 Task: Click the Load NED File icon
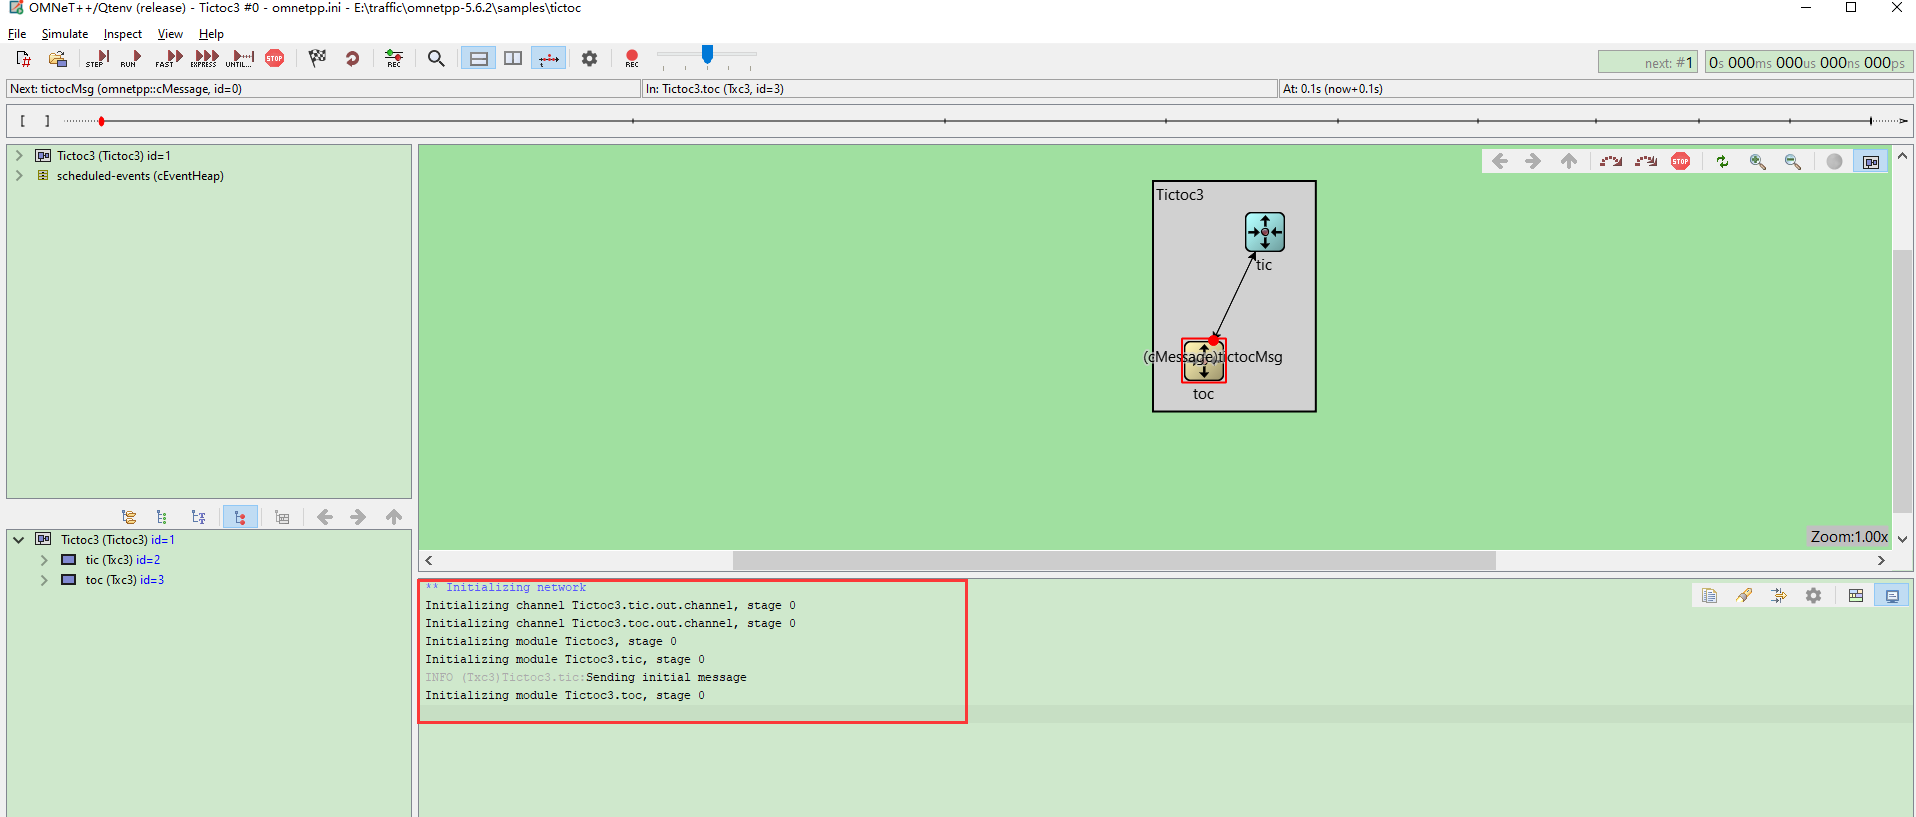click(58, 58)
